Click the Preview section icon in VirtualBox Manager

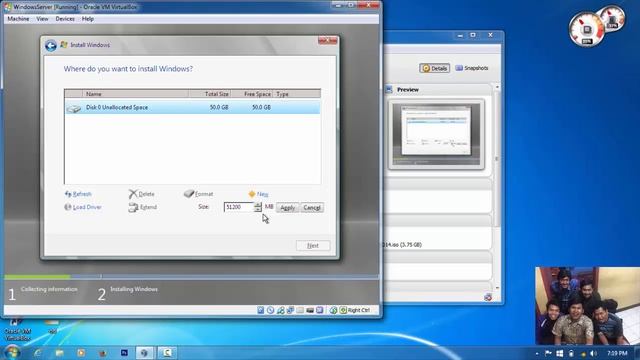[x=389, y=89]
